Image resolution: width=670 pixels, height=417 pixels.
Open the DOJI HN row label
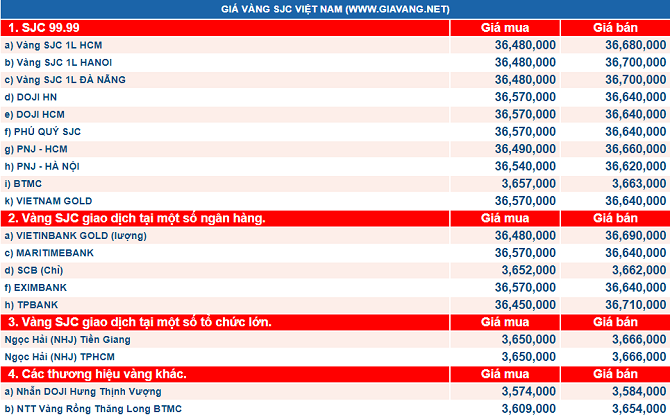[x=30, y=97]
